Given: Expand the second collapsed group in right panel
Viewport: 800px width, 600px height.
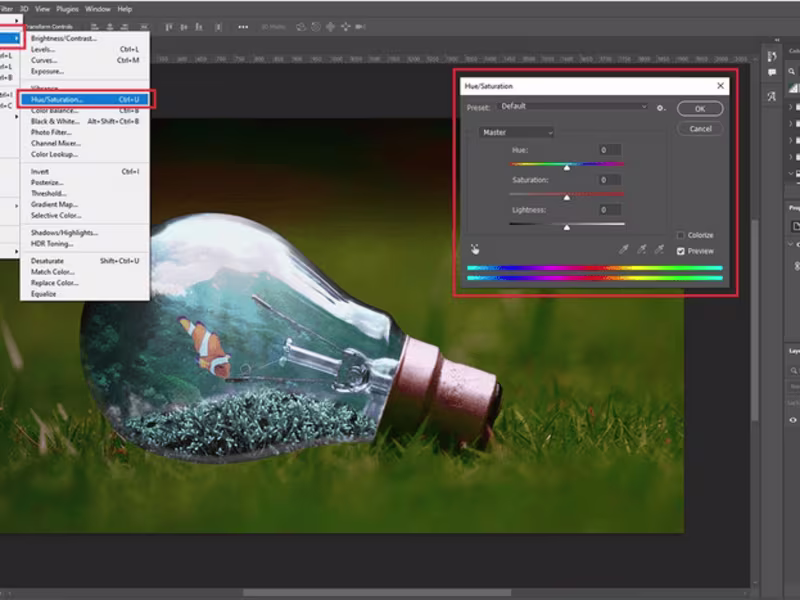Looking at the screenshot, I should pos(791,124).
